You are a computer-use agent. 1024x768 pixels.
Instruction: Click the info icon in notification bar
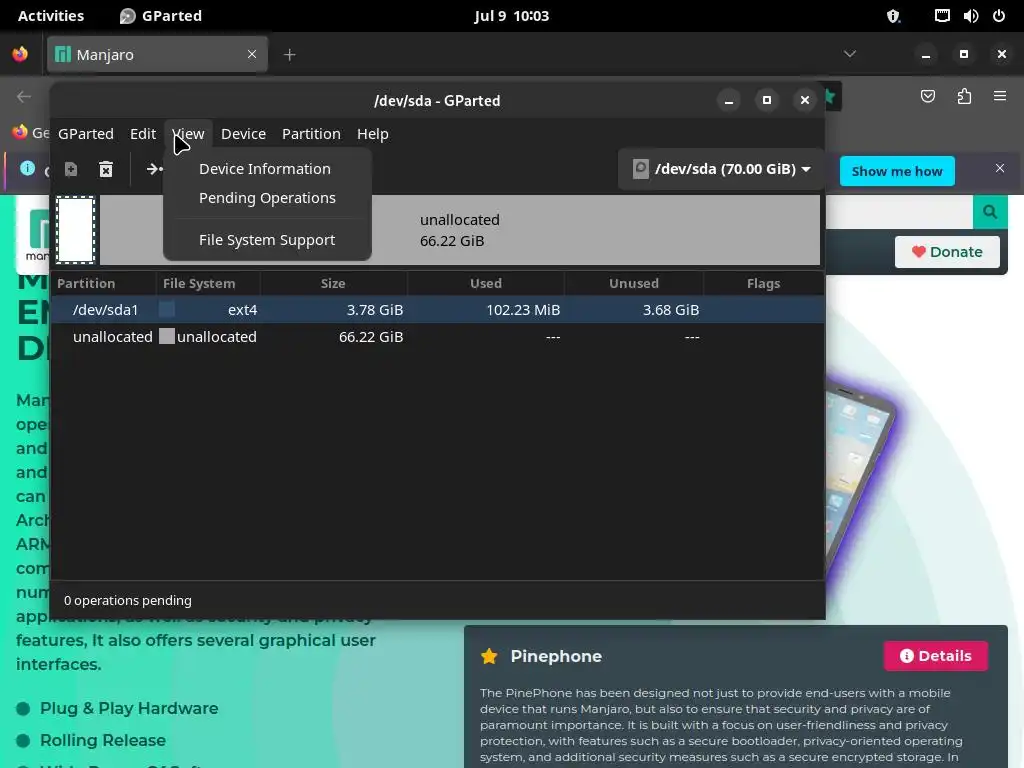pos(27,168)
